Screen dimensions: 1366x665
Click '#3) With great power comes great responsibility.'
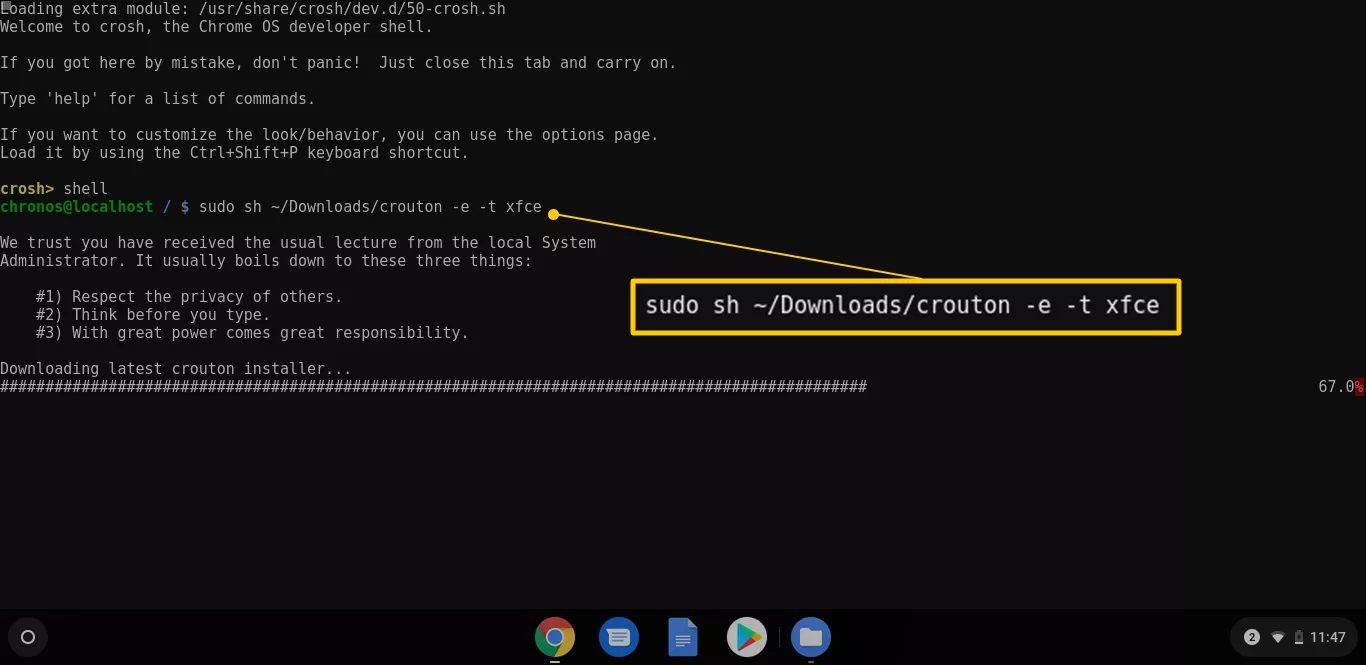pyautogui.click(x=252, y=333)
